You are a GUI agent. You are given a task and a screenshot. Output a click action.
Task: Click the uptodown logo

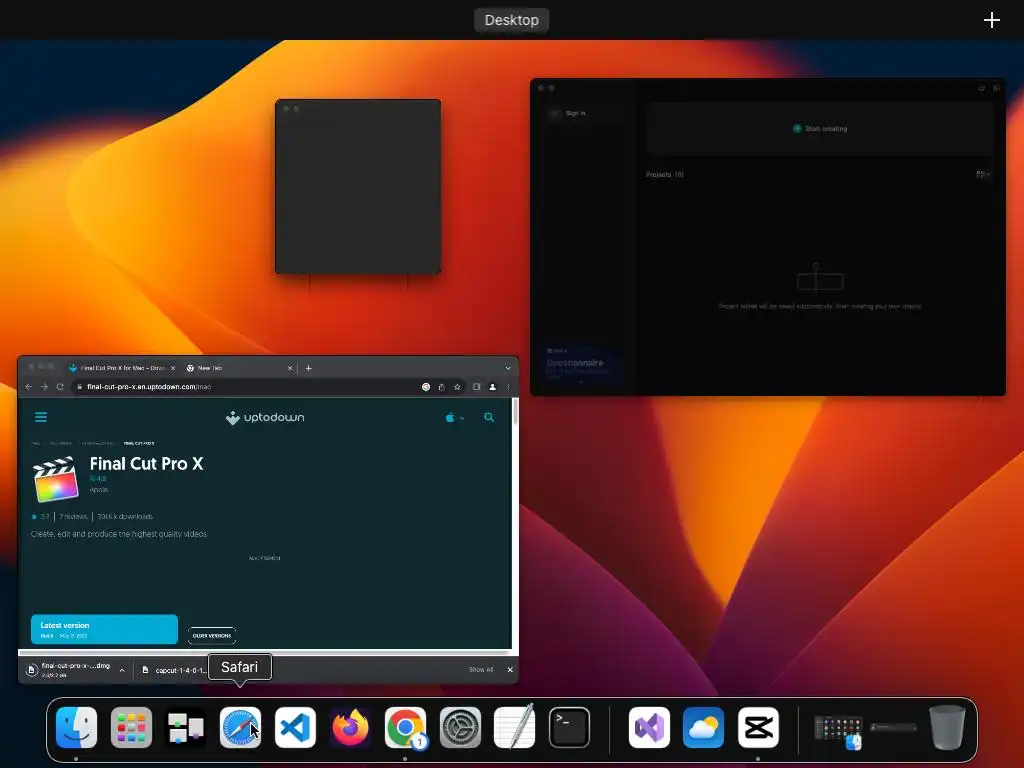264,417
